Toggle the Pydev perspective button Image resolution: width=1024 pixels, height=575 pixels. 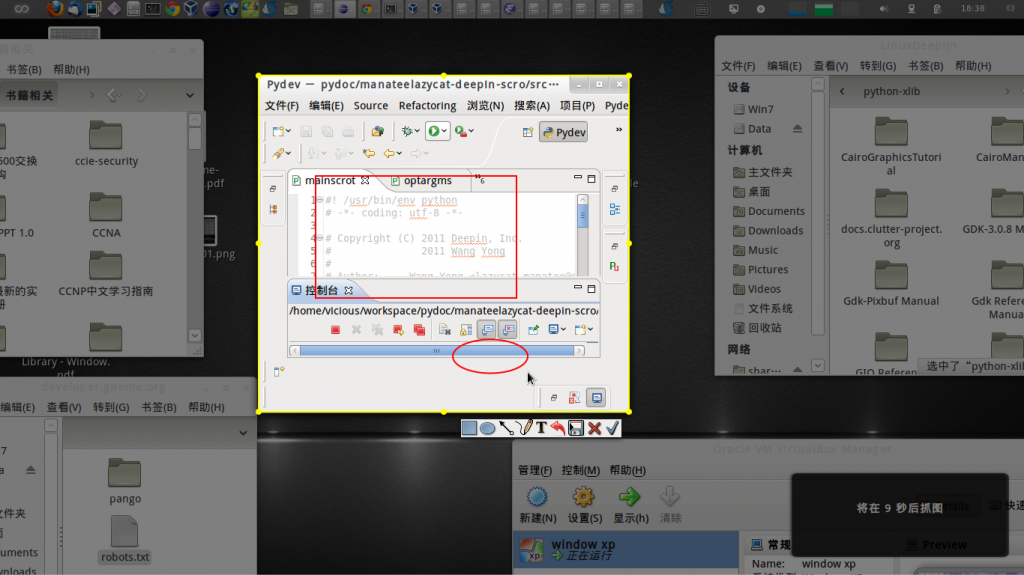(564, 132)
